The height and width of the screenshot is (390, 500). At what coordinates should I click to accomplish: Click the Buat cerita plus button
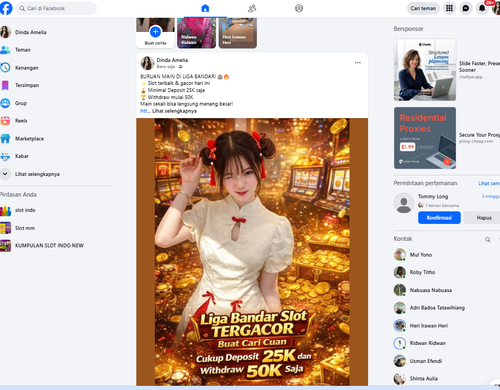point(155,32)
